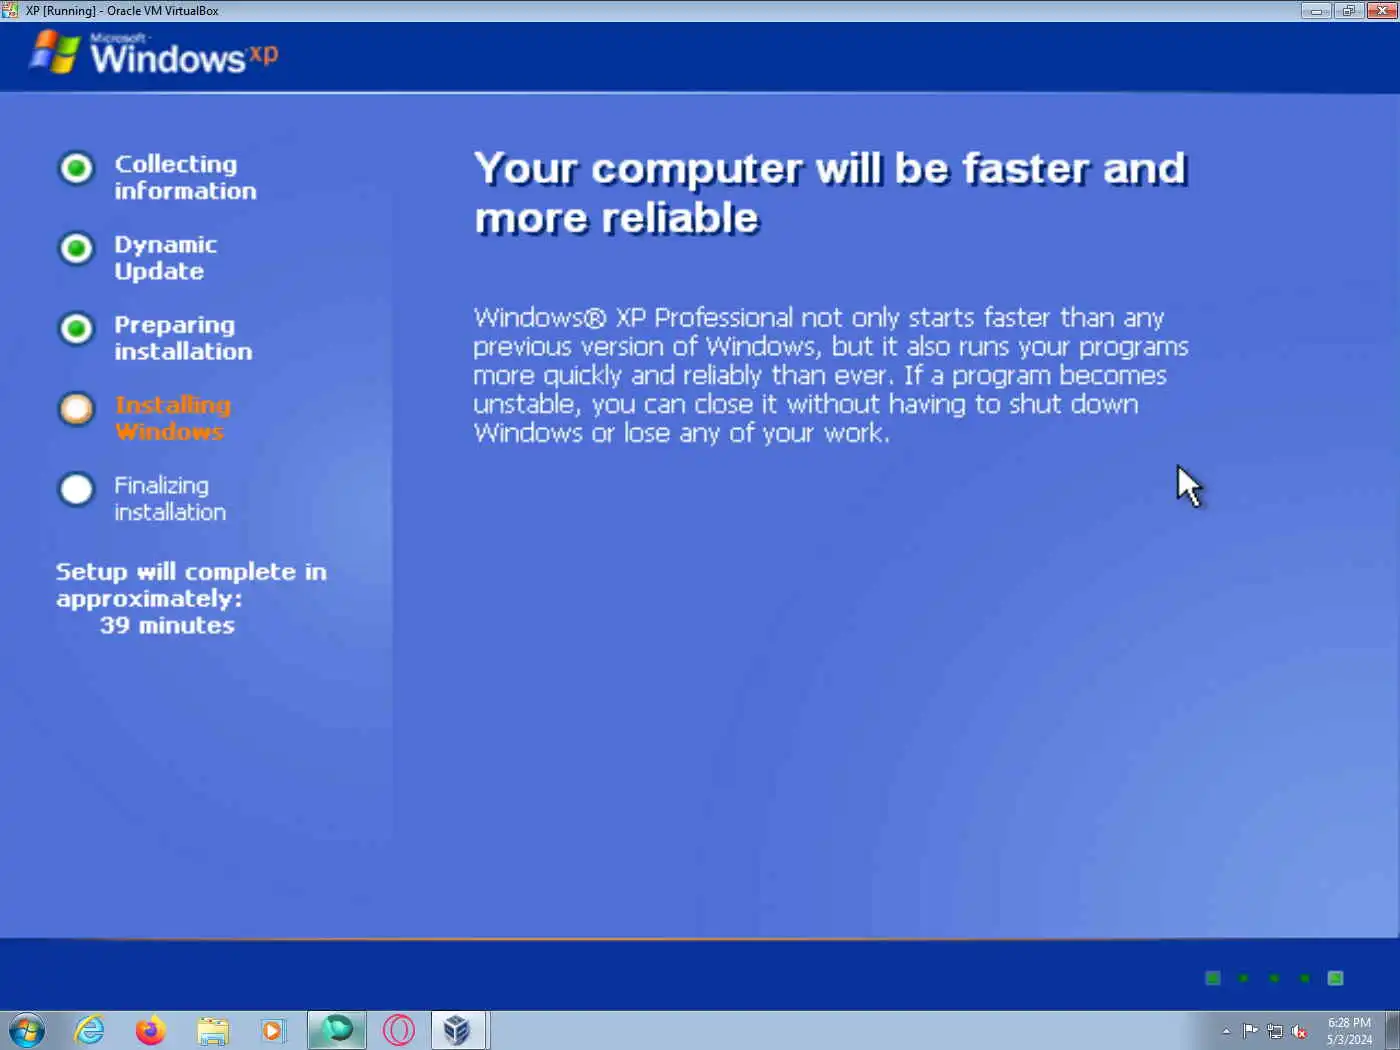Minimize the XP VirtualBox window
The width and height of the screenshot is (1400, 1050).
[x=1316, y=10]
